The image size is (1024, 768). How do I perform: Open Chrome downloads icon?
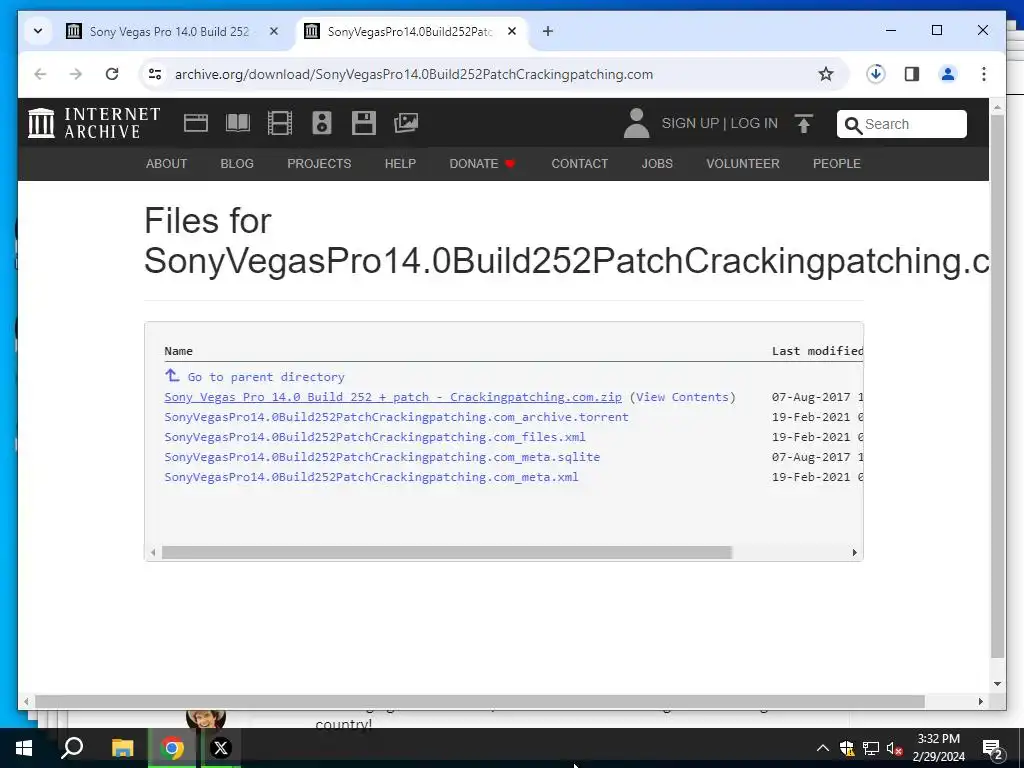(876, 74)
